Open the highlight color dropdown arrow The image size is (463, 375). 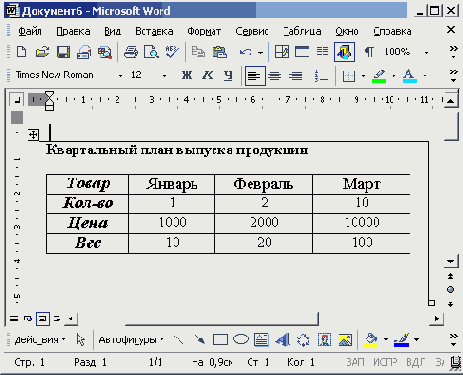394,76
